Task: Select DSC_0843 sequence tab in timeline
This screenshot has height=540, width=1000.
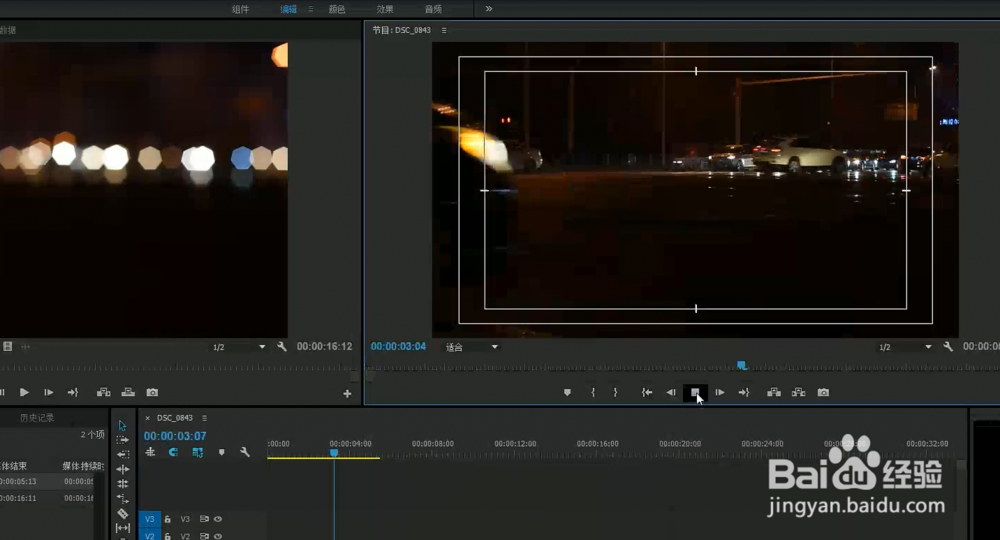Action: click(175, 418)
